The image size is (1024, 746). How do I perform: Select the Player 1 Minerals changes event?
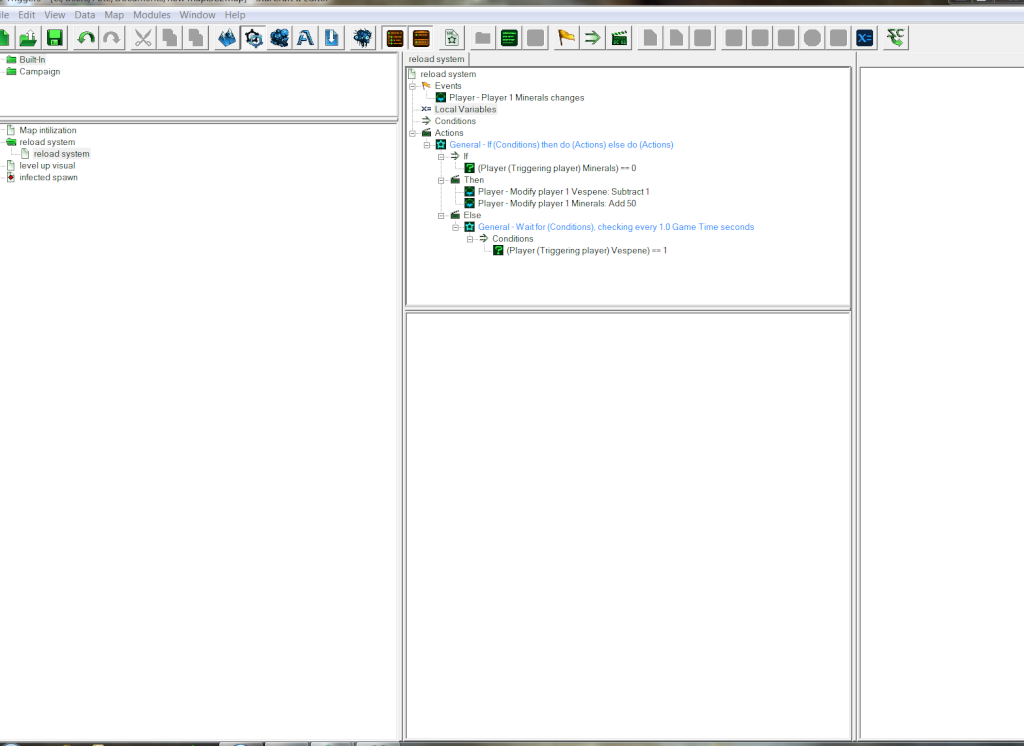coord(517,97)
